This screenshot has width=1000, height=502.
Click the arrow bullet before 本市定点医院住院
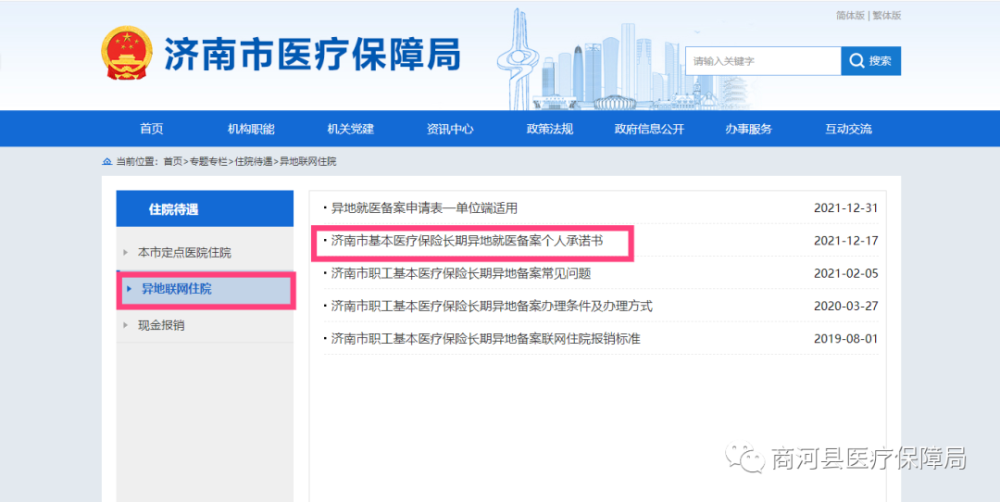coord(126,253)
